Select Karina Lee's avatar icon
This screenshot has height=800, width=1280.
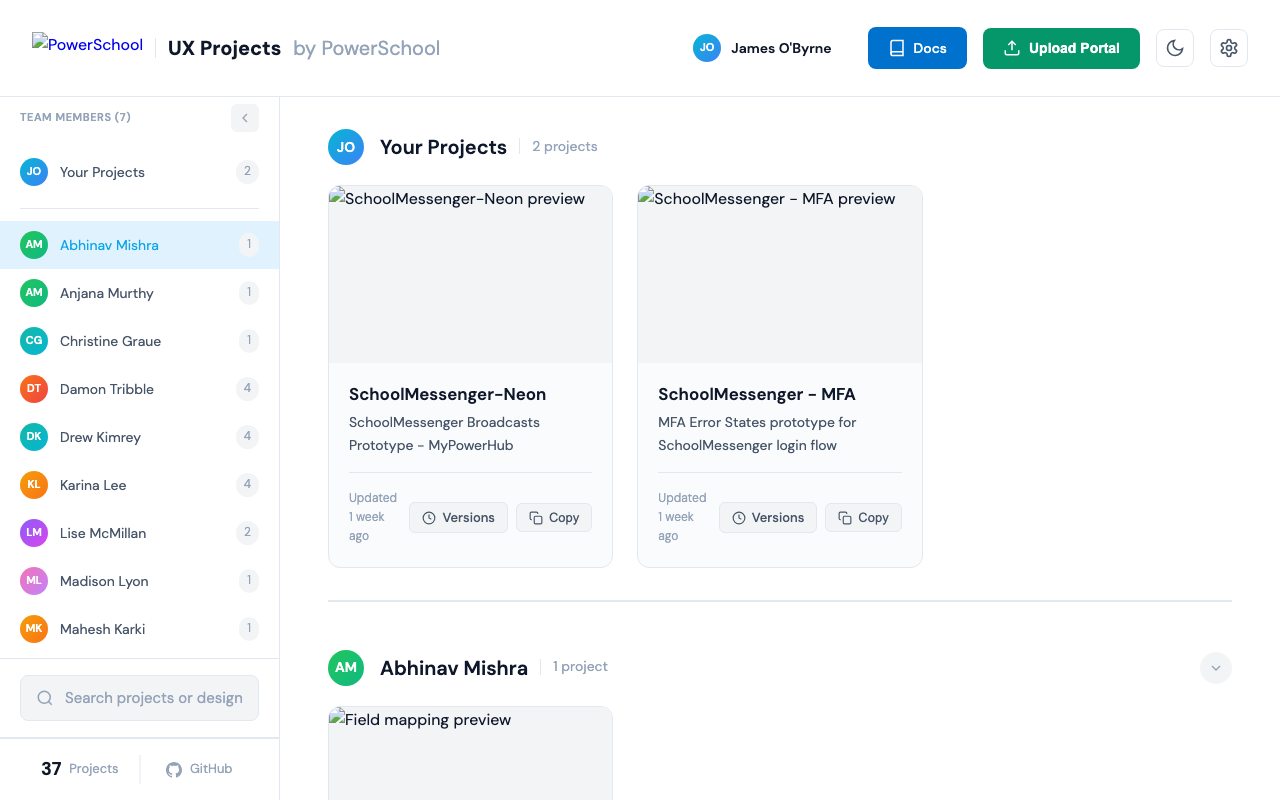(33, 484)
